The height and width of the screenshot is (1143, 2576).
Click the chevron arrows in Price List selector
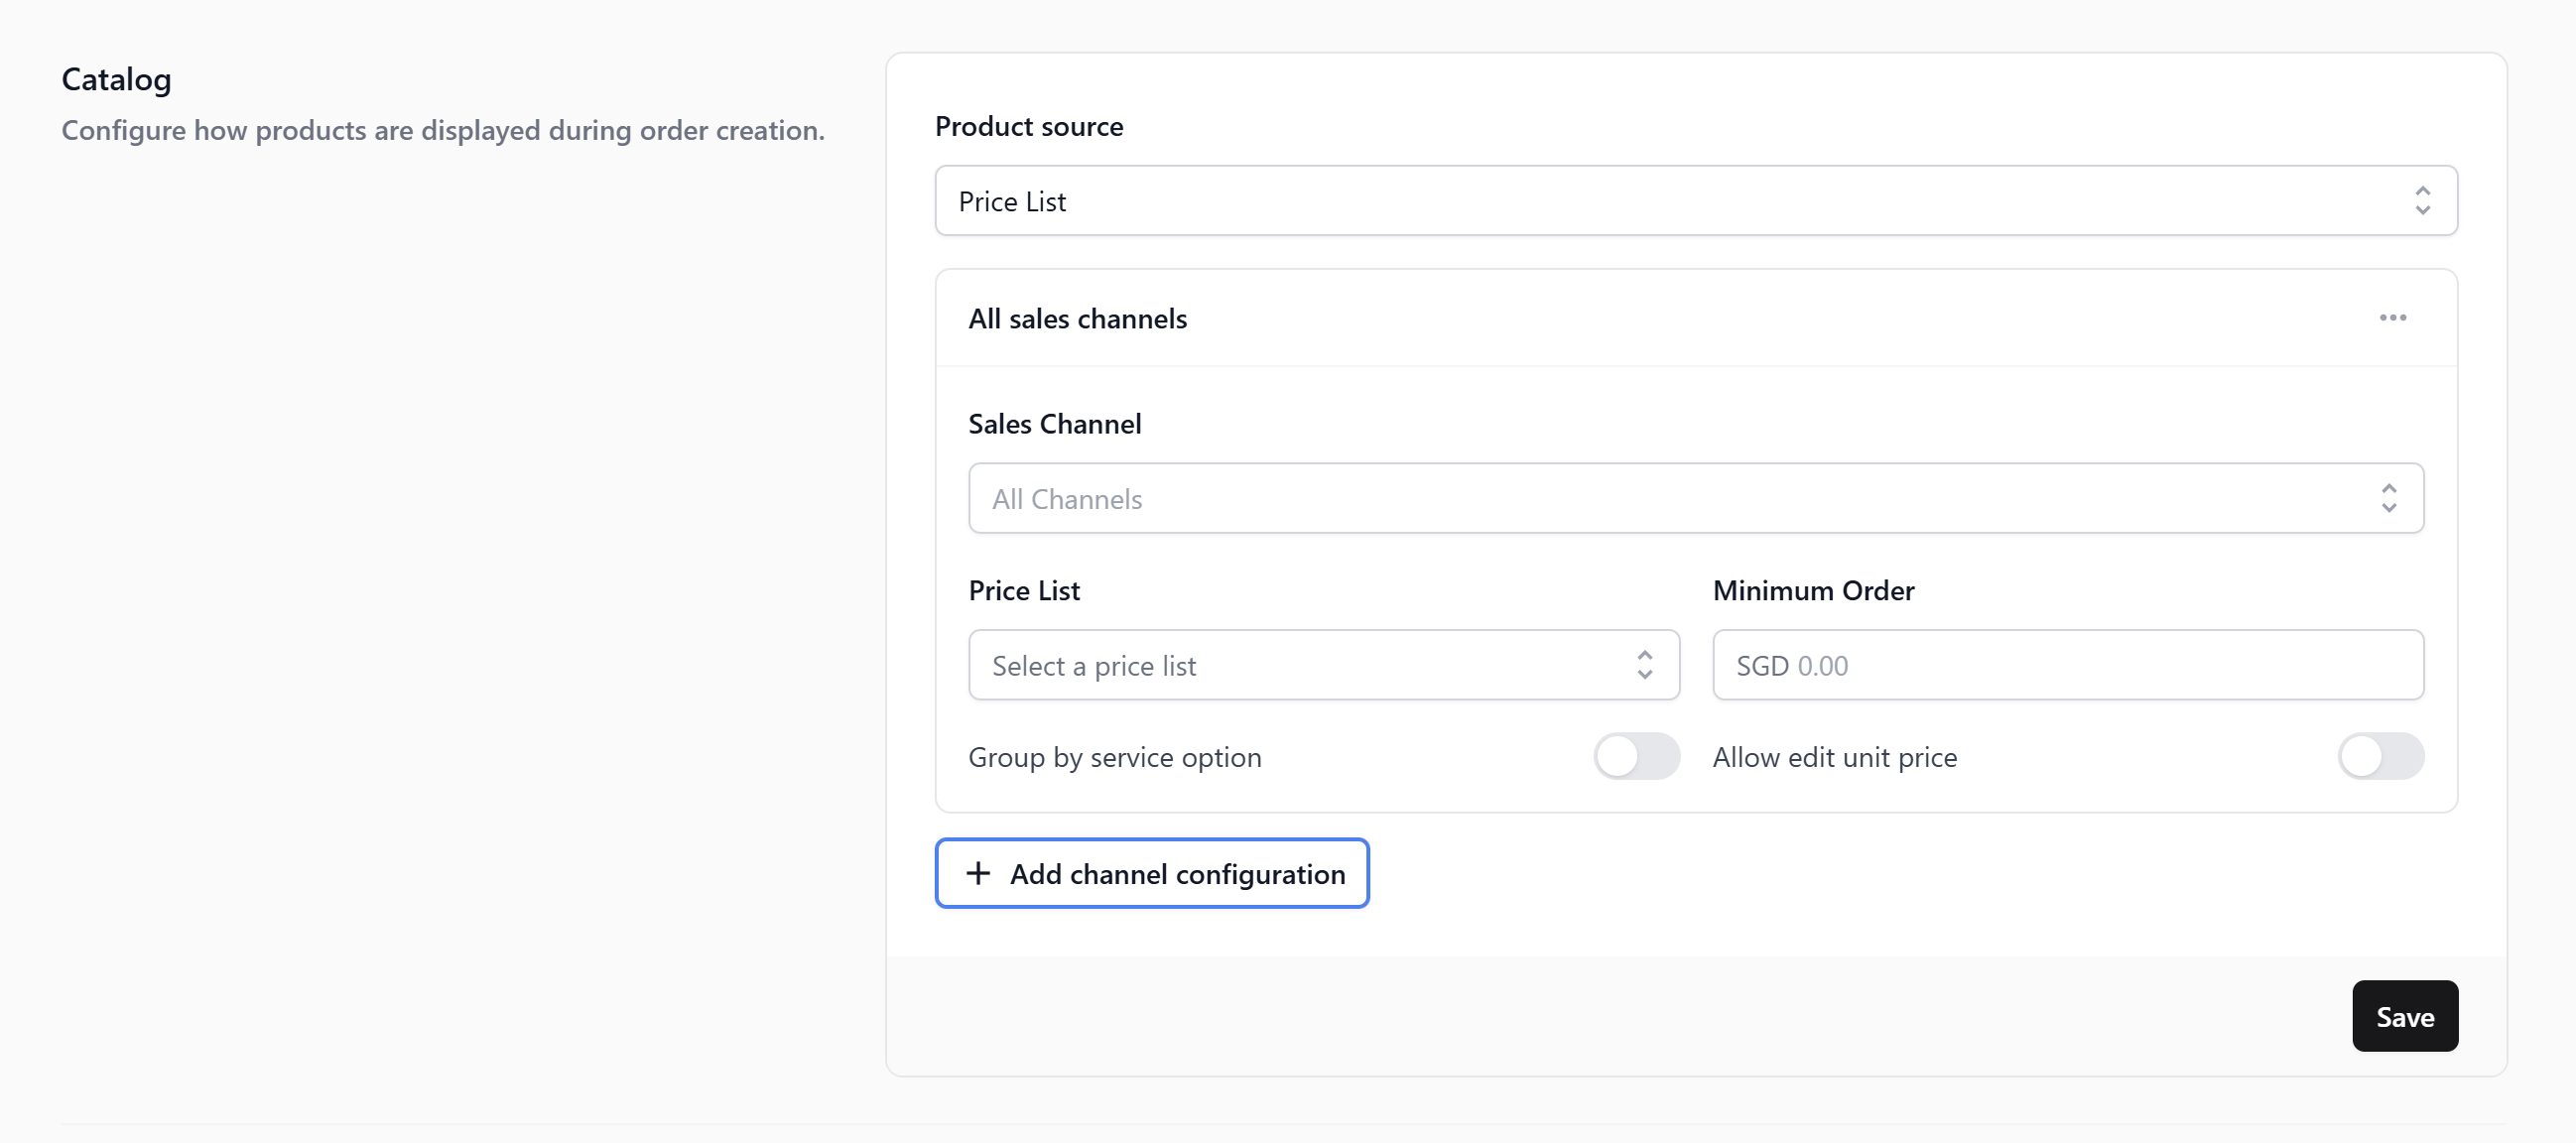click(1644, 665)
